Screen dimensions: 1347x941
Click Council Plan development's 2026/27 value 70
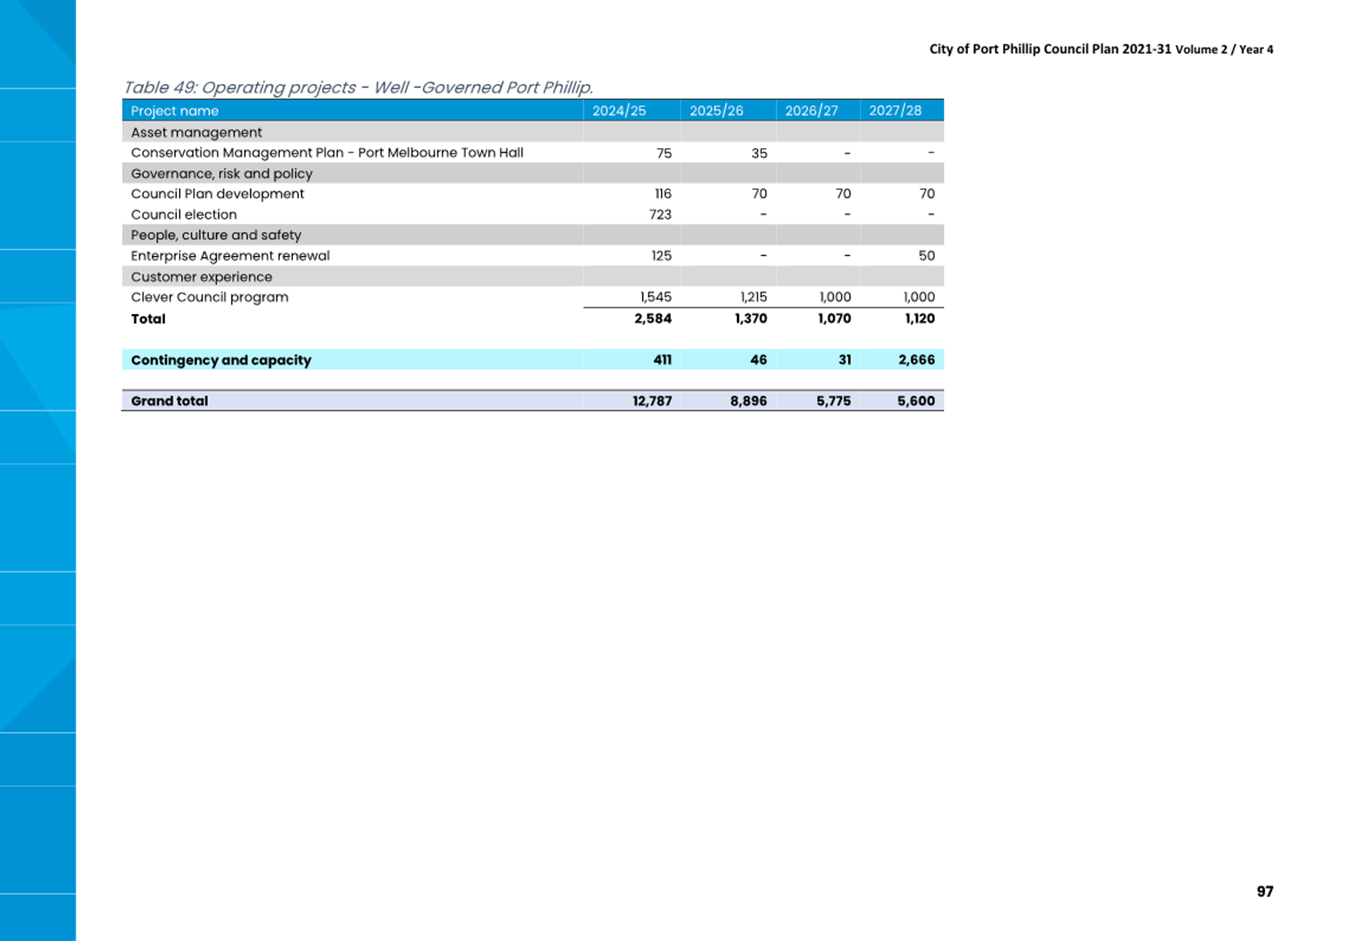click(843, 194)
